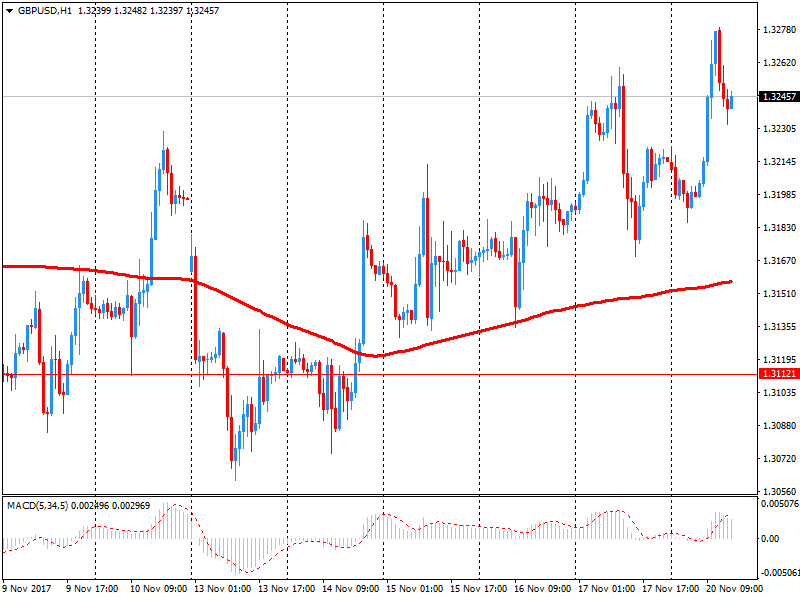Click the GBPUSD,H1 chart title text
The width and height of the screenshot is (800, 600).
tap(45, 11)
